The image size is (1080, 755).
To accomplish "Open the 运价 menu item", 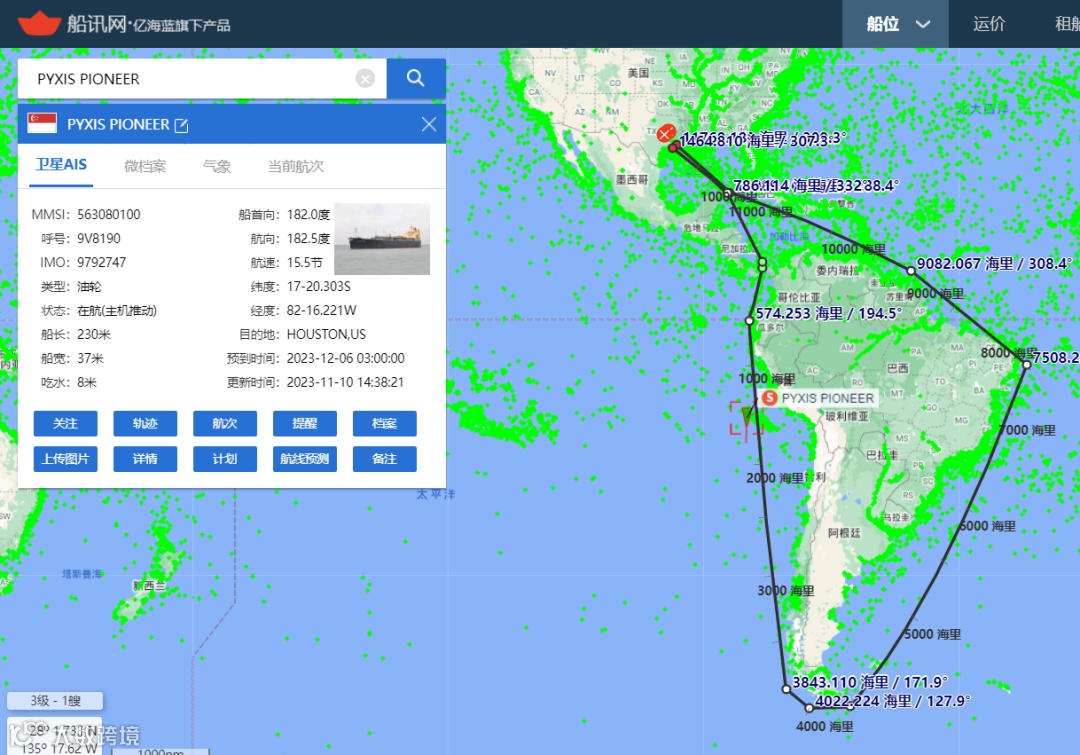I will pyautogui.click(x=989, y=24).
